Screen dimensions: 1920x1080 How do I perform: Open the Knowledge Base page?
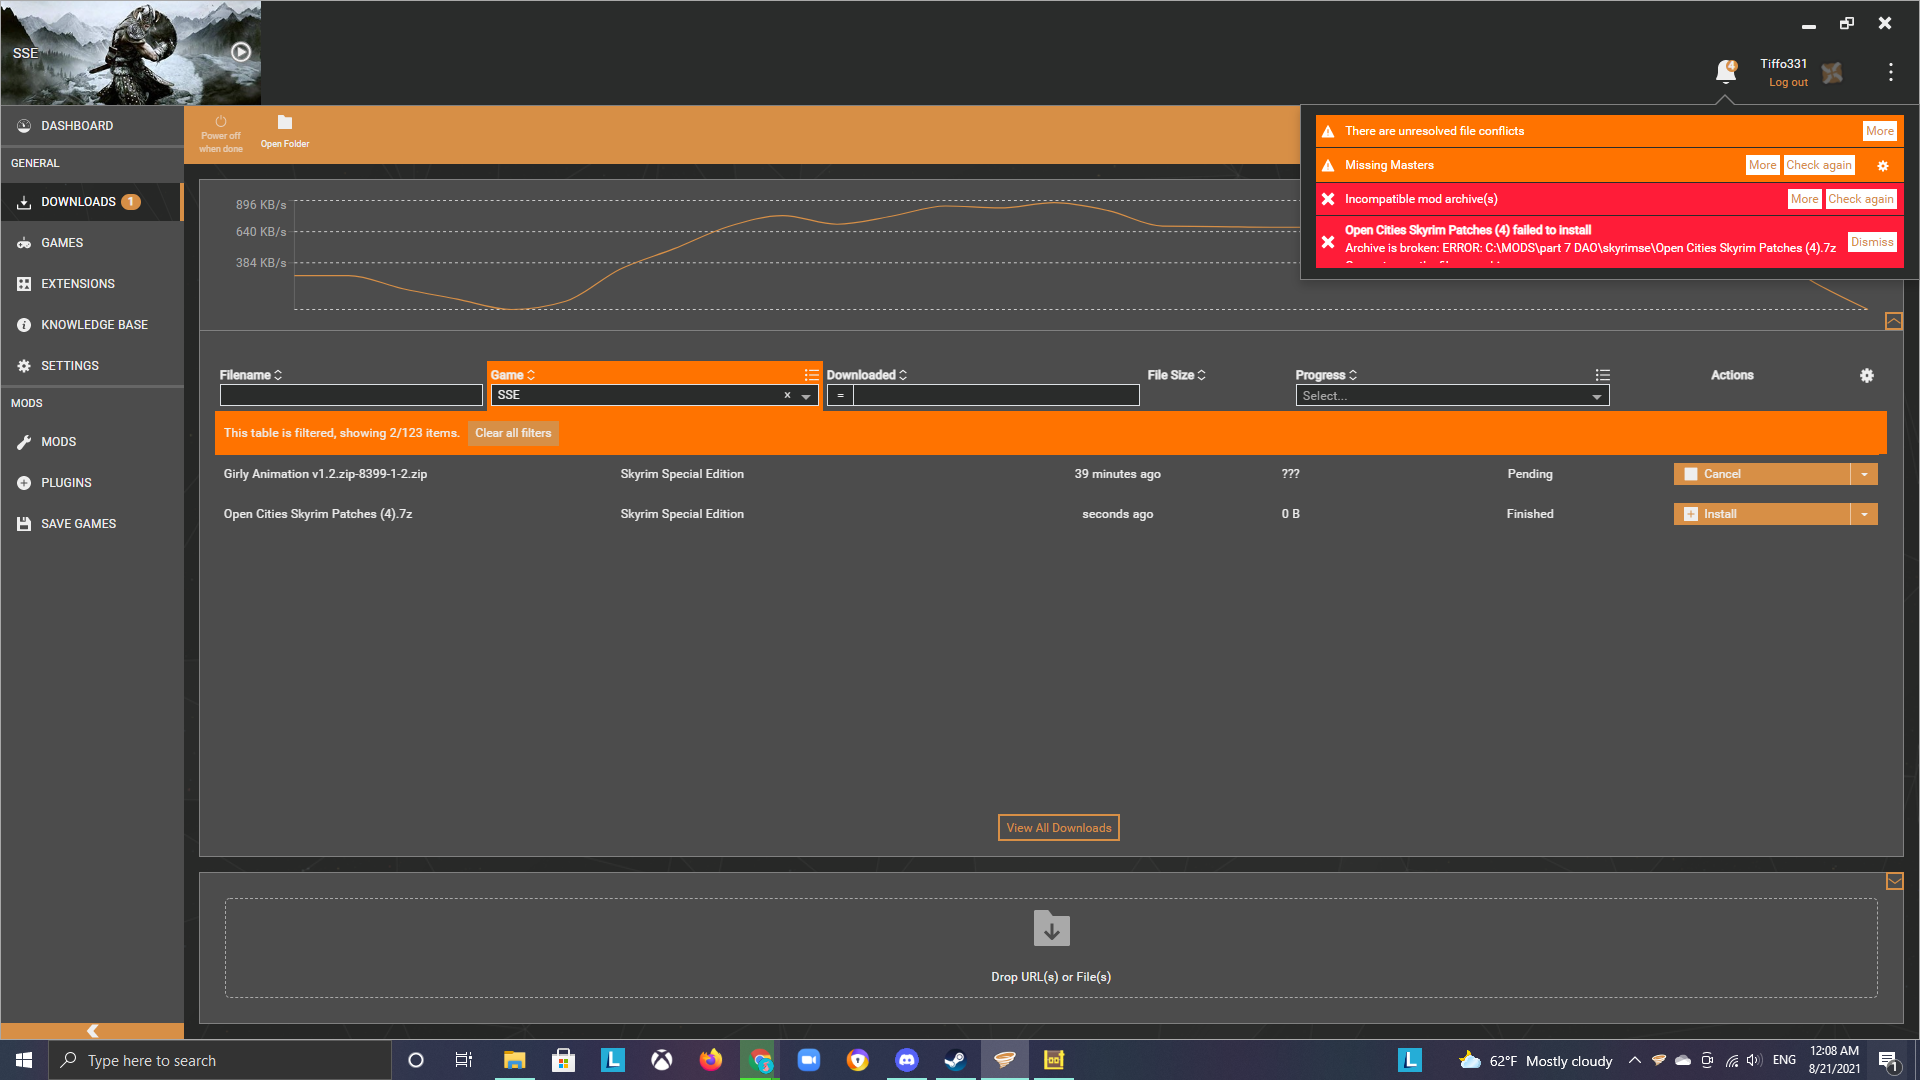pyautogui.click(x=92, y=325)
